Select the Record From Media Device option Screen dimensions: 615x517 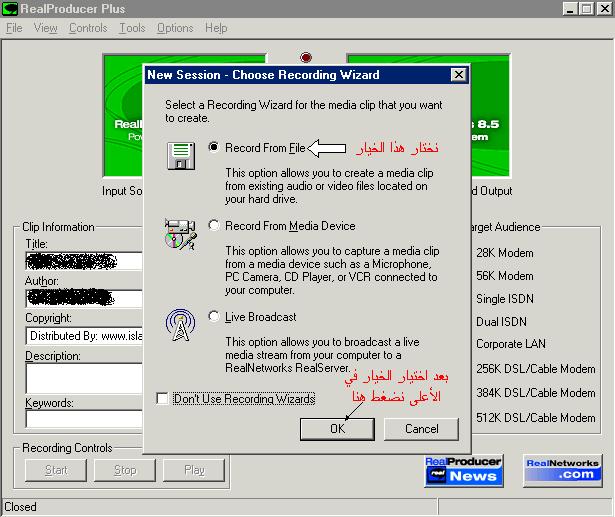pos(214,226)
